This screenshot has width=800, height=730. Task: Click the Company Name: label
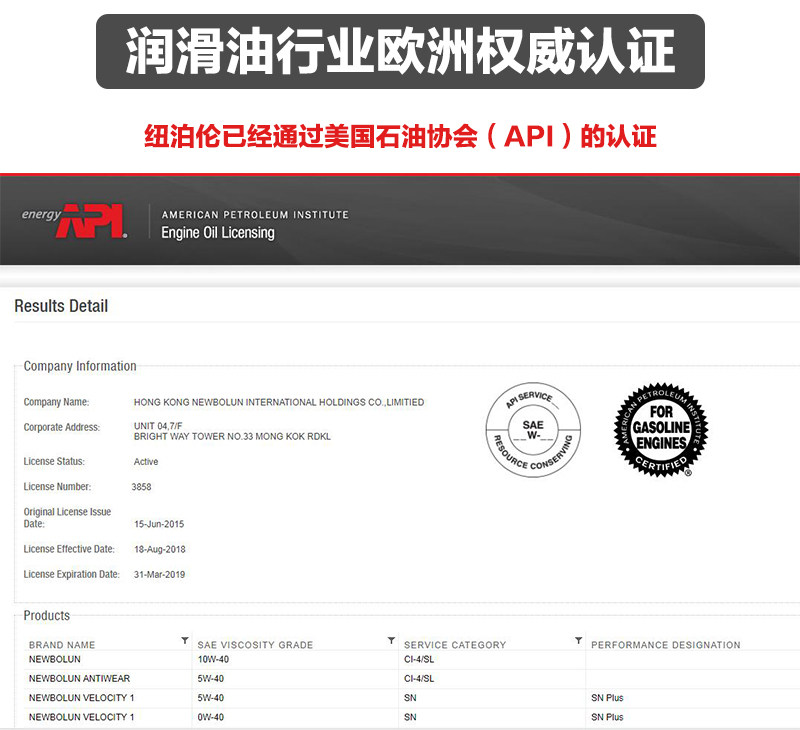tap(56, 402)
